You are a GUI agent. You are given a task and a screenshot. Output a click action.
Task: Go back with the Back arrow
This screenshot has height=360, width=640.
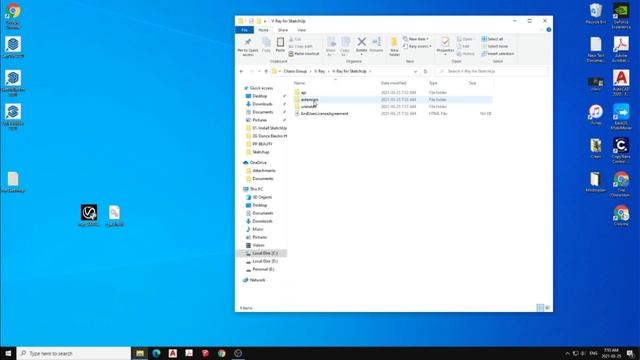[x=241, y=71]
